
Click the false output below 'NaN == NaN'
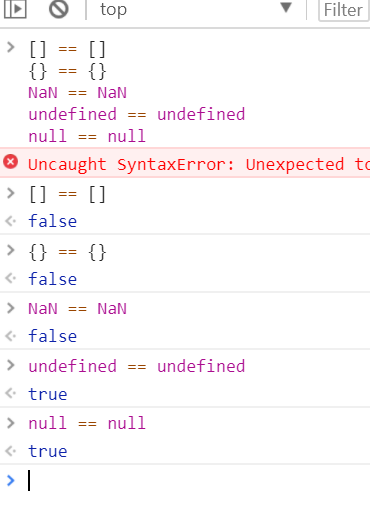pos(53,336)
